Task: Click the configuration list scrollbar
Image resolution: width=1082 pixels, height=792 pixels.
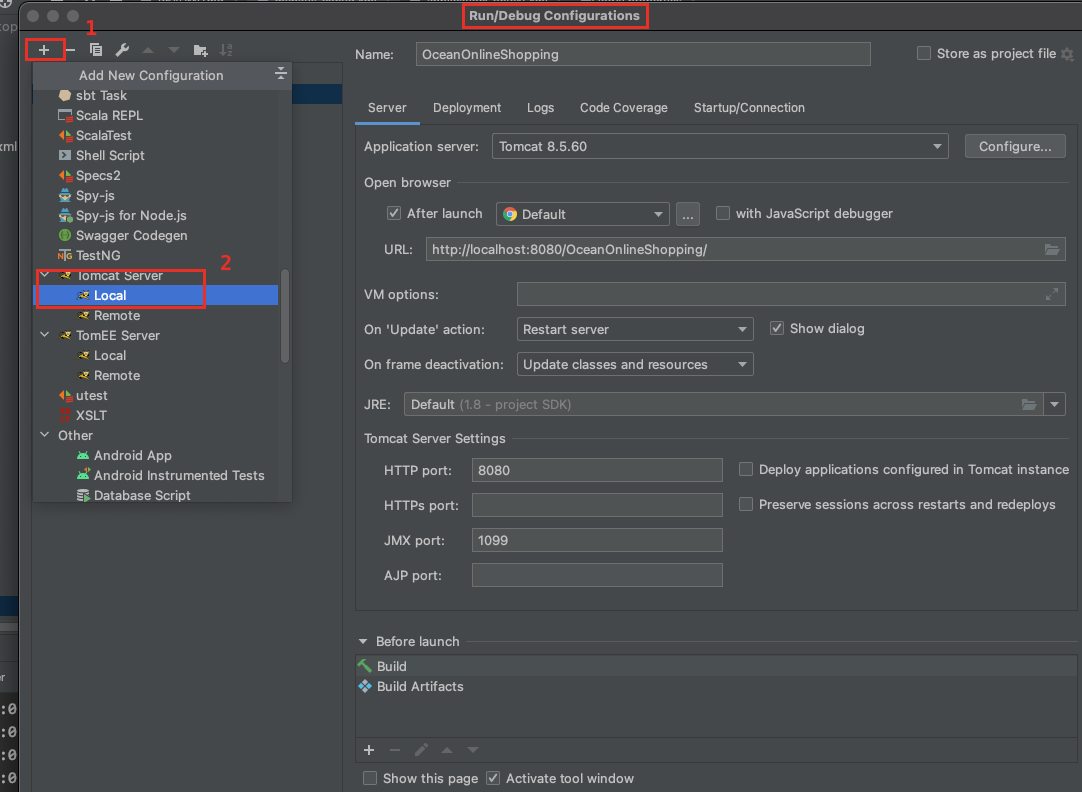Action: [285, 315]
